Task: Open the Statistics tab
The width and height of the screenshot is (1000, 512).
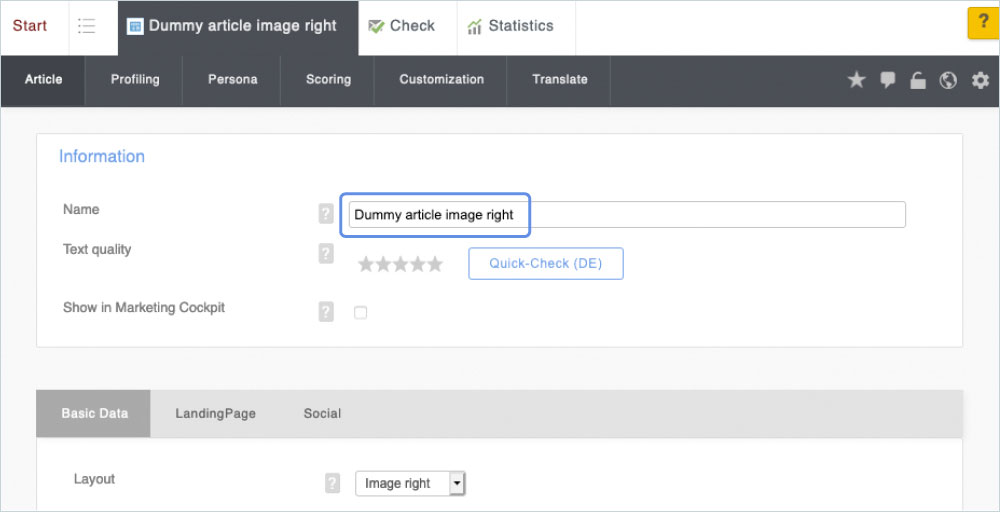Action: tap(516, 26)
